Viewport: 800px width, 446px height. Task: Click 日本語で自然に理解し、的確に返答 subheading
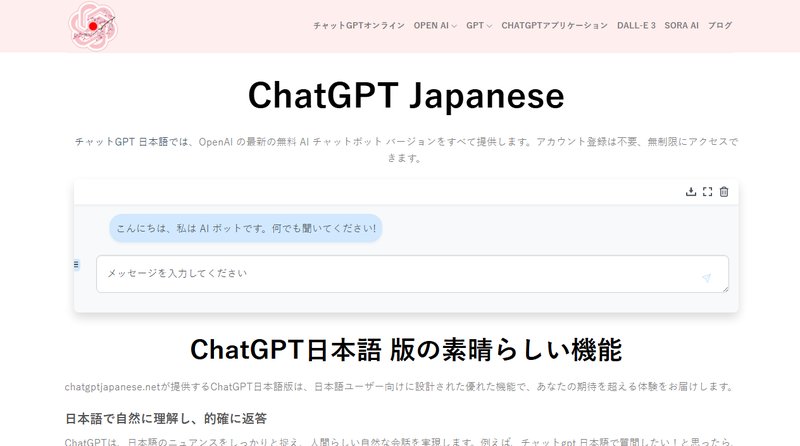166,418
